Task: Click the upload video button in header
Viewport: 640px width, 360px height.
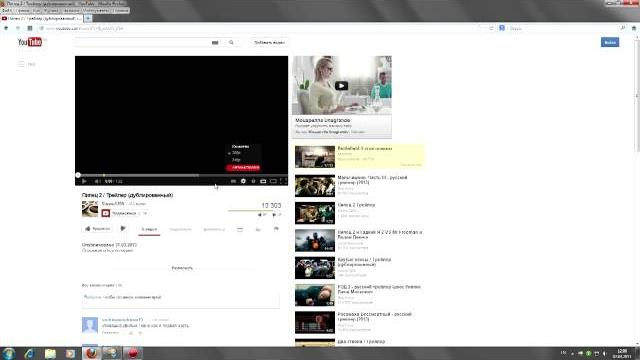Action: (269, 42)
